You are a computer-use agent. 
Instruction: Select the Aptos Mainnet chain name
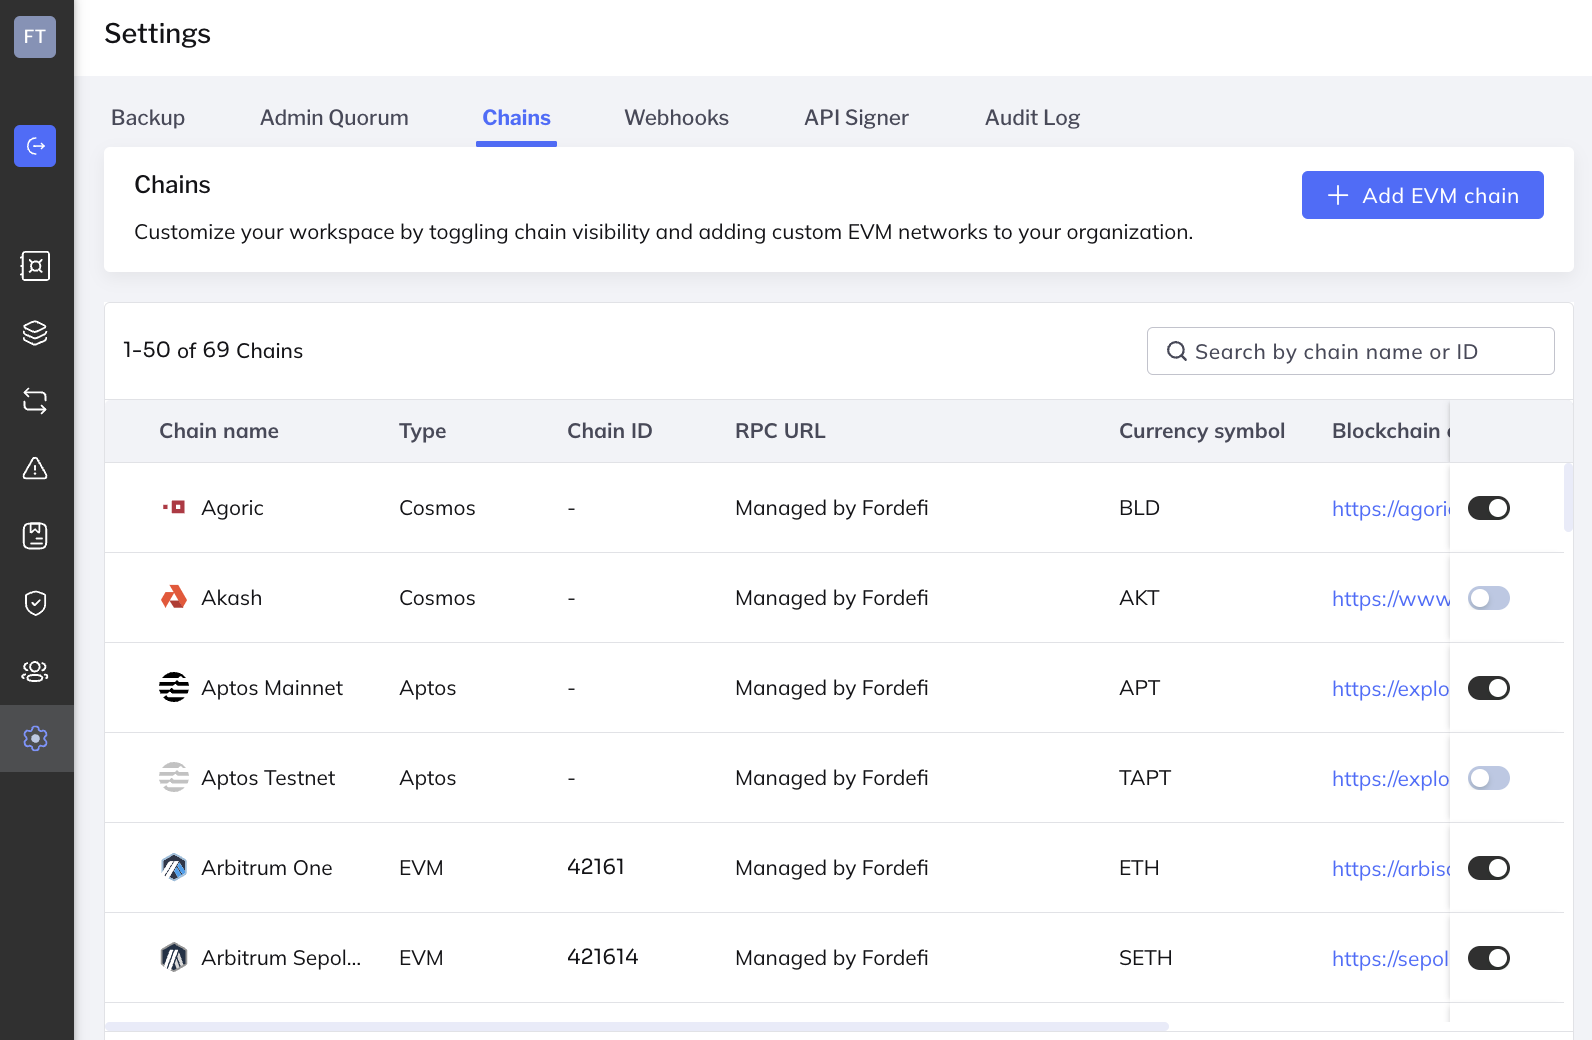pyautogui.click(x=272, y=687)
